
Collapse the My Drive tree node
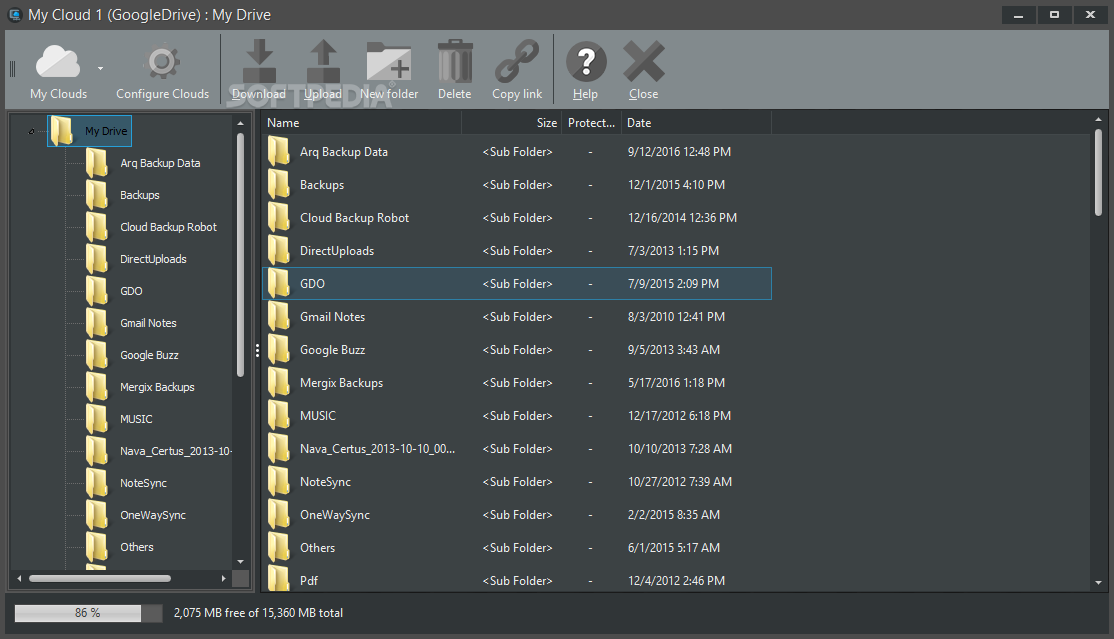31,131
